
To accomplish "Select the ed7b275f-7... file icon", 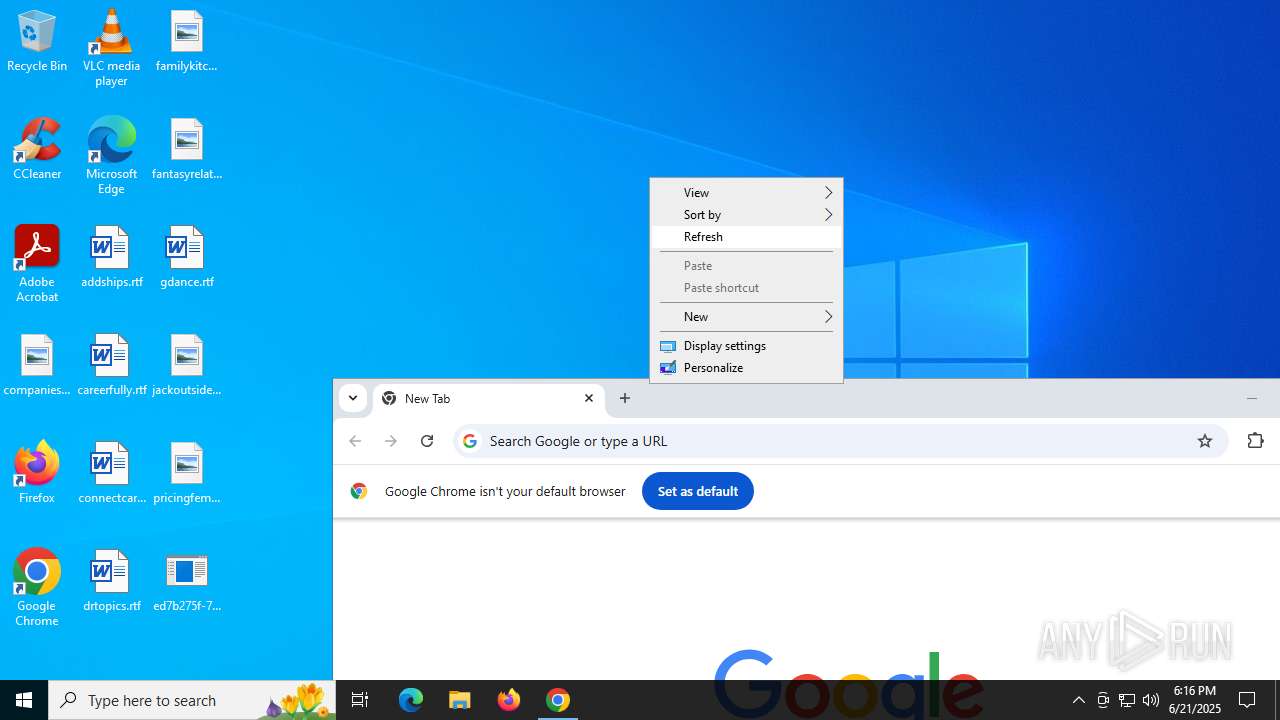I will pos(186,582).
